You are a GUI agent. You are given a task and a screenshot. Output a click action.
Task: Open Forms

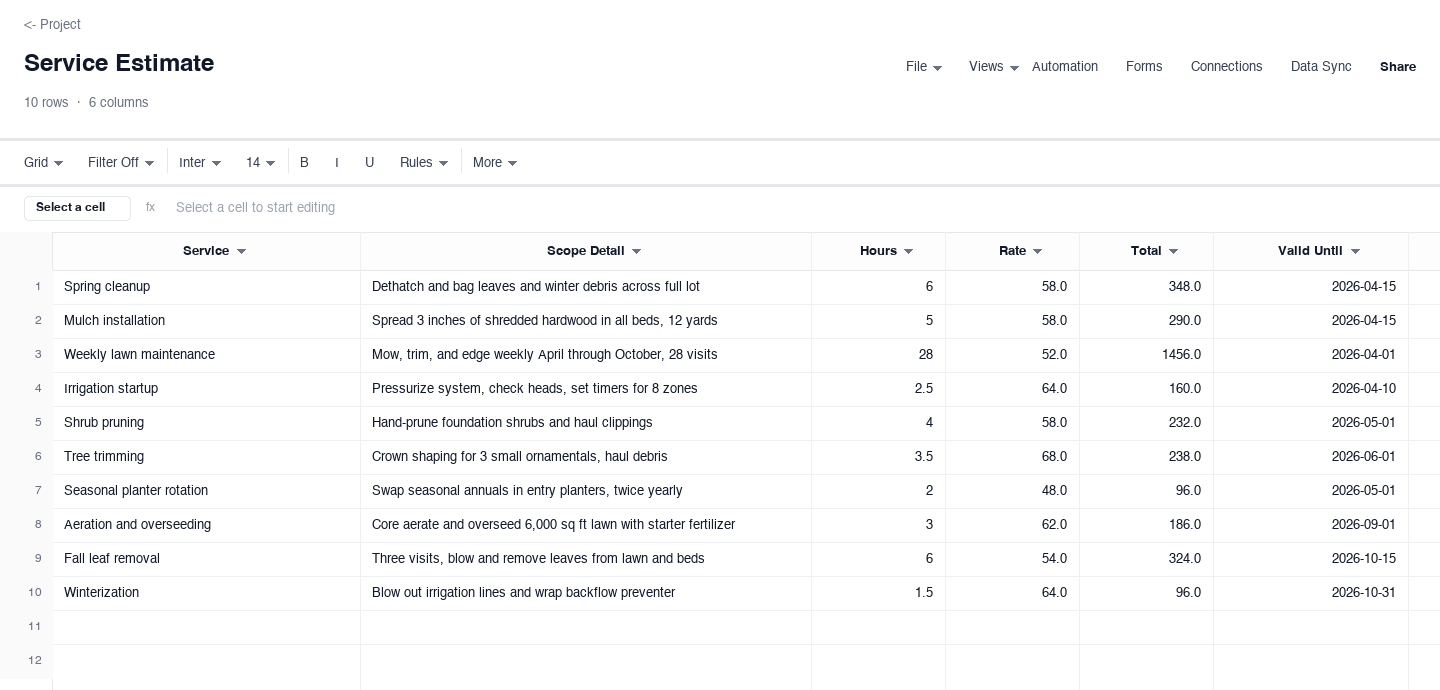pyautogui.click(x=1144, y=67)
